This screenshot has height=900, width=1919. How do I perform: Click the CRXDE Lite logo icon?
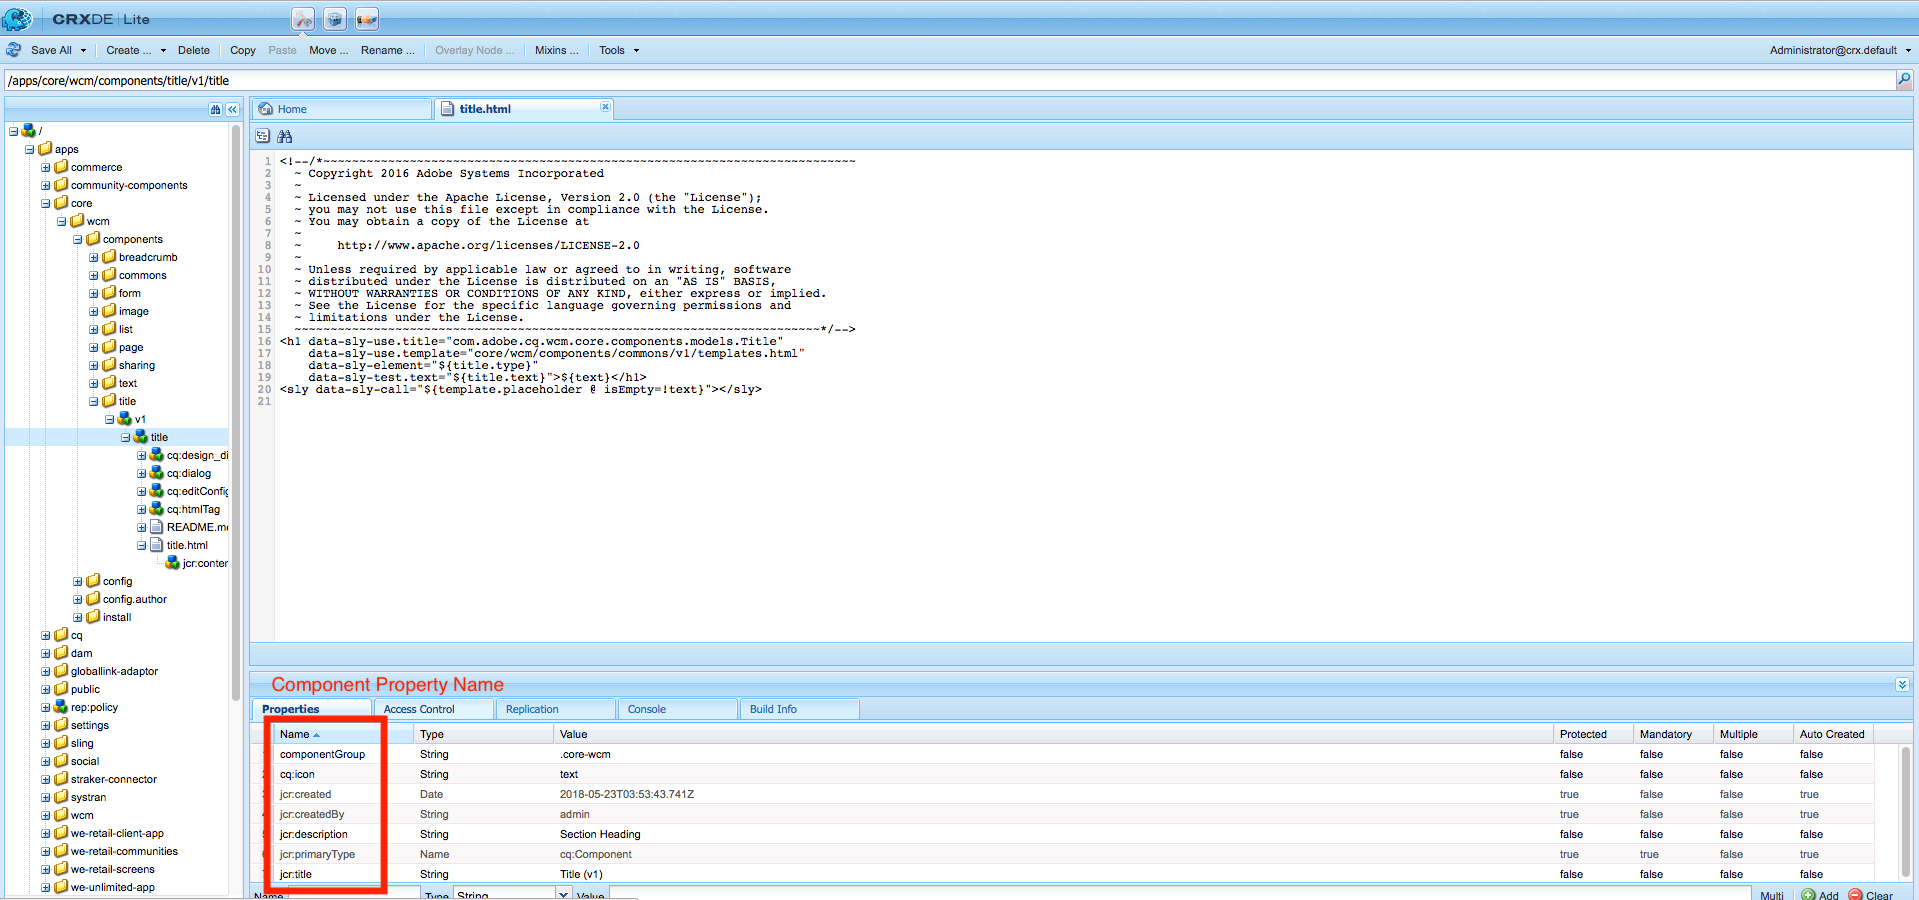17,19
